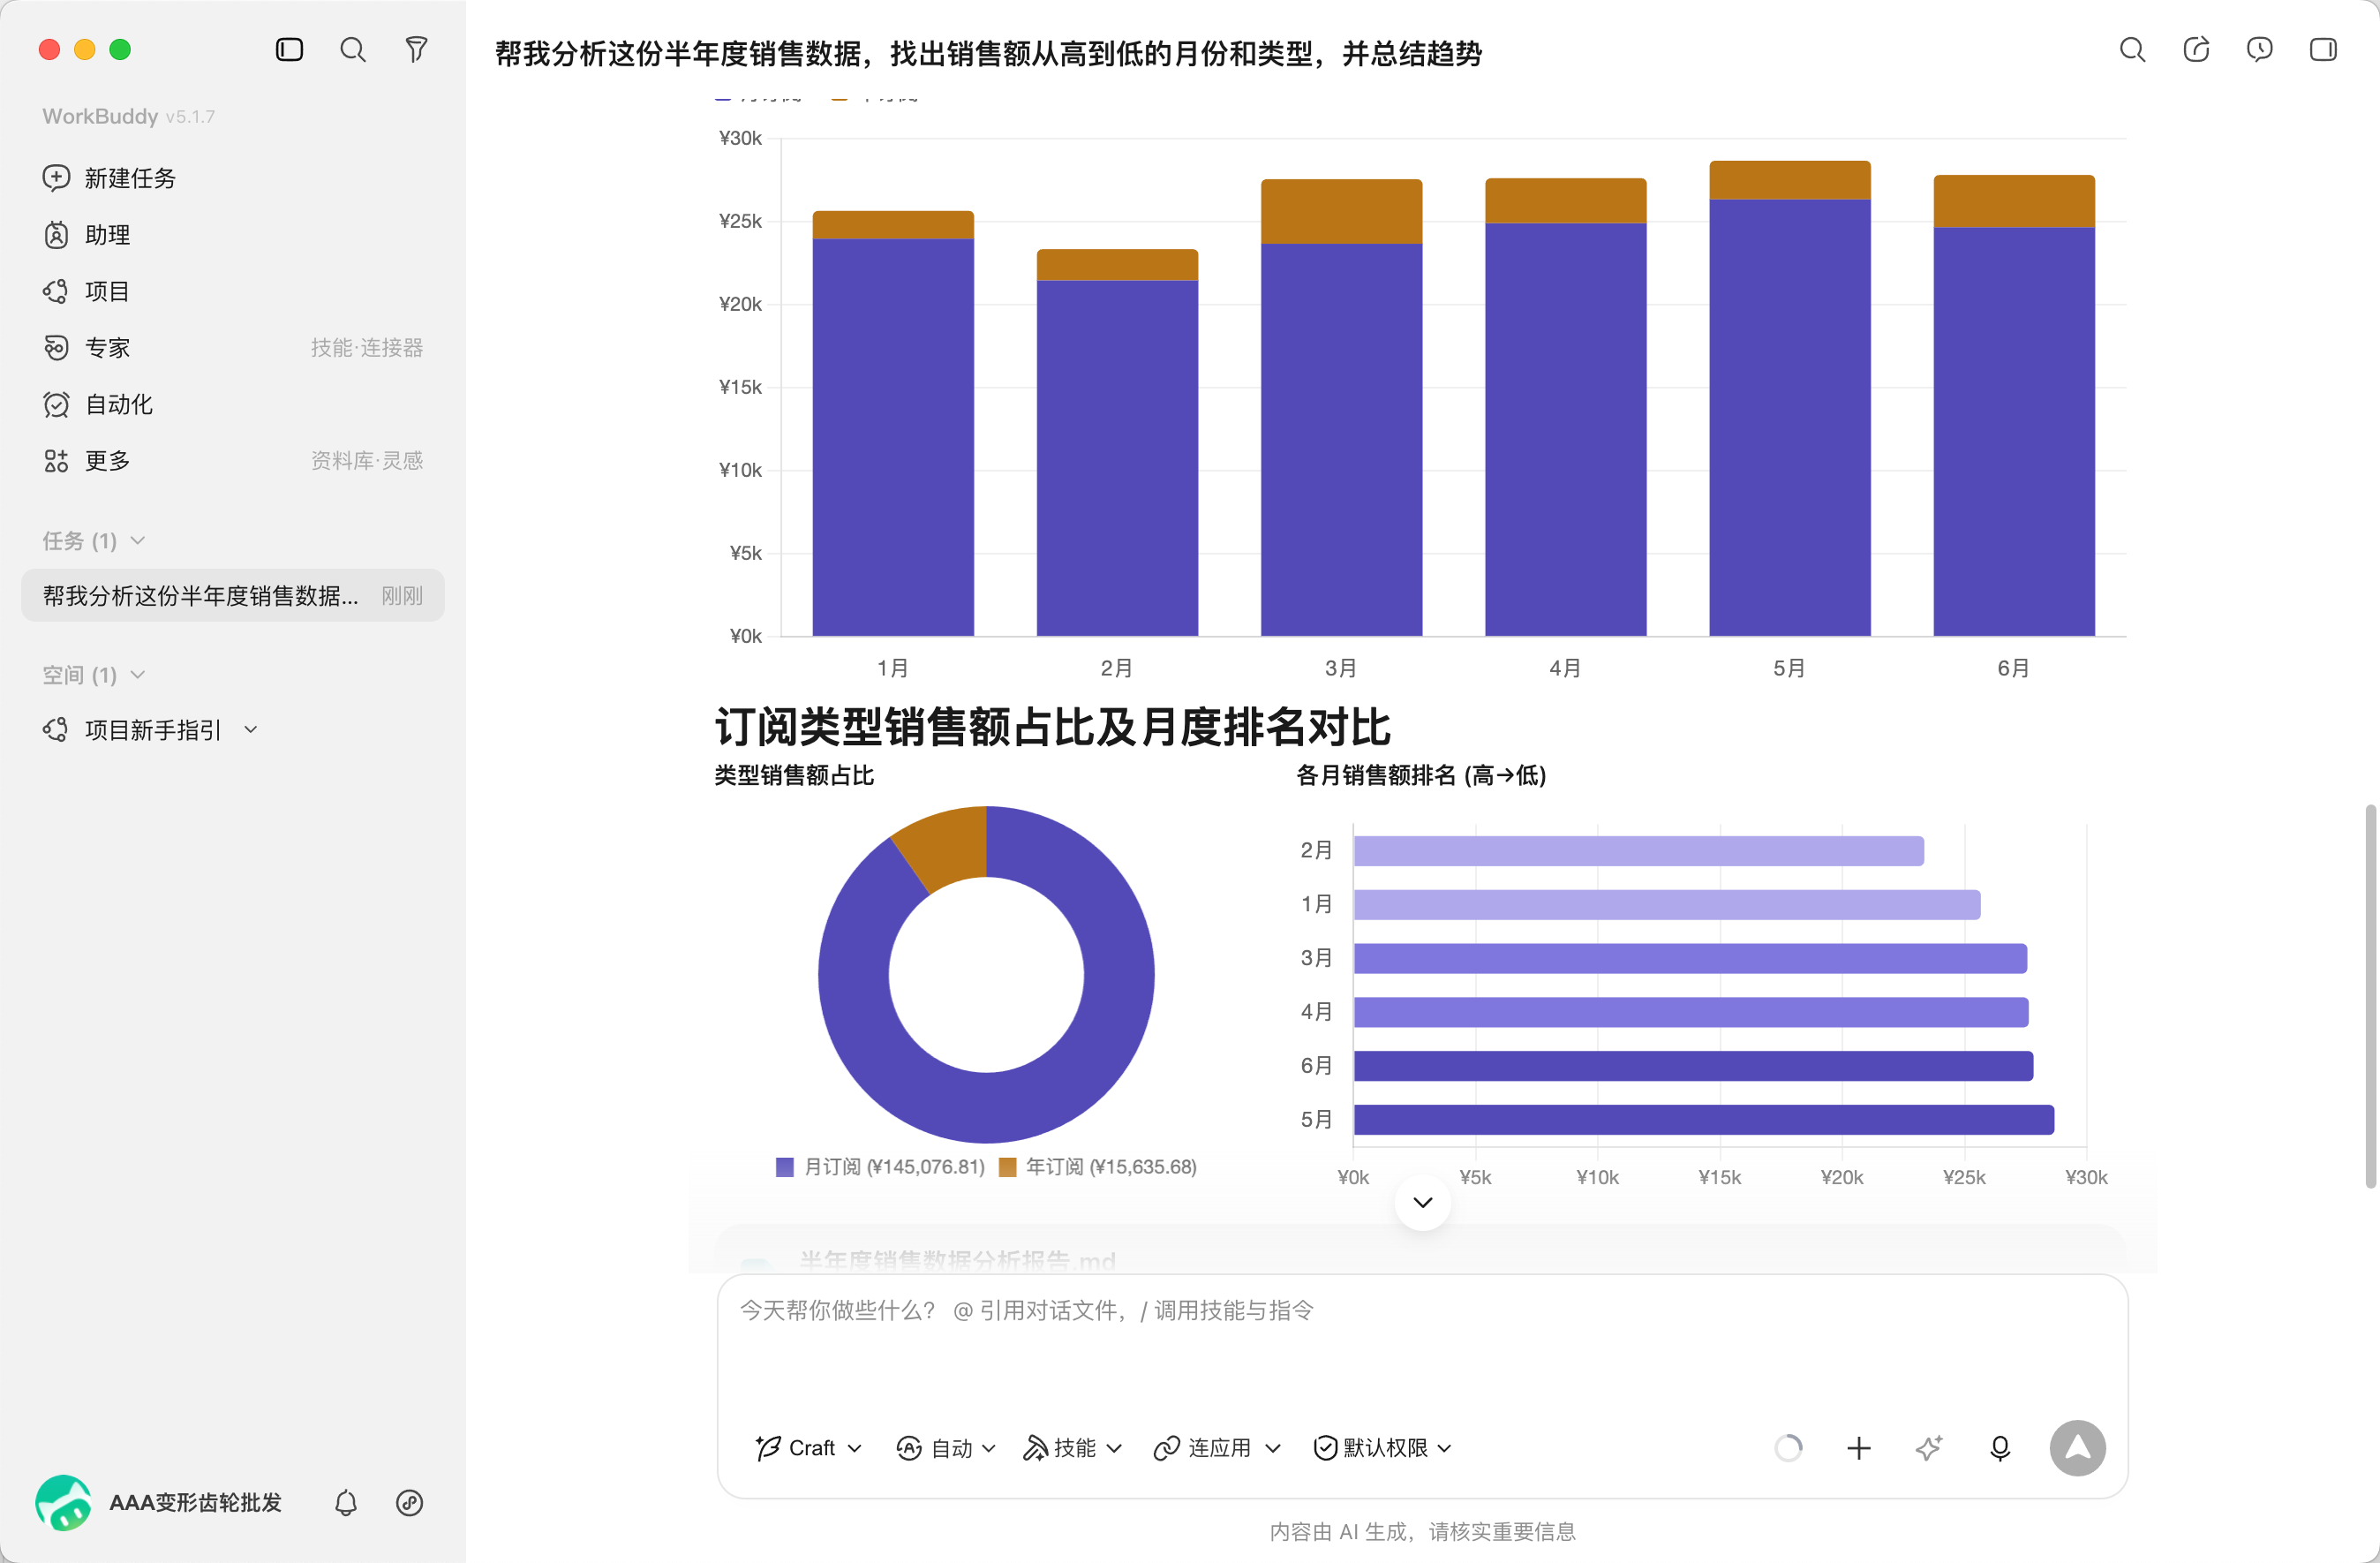The width and height of the screenshot is (2380, 1563).
Task: Select the 帮我分析这份半年度销售数据 task row
Action: pos(232,595)
